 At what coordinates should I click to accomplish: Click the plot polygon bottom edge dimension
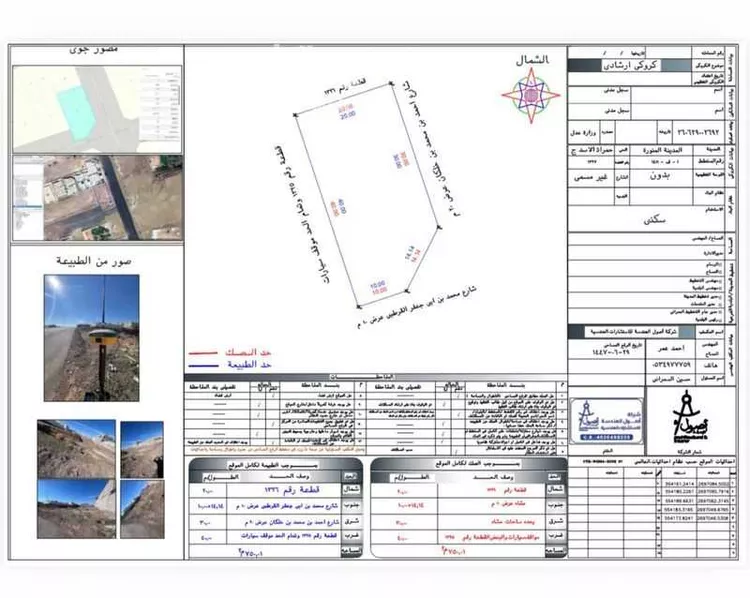click(x=379, y=287)
